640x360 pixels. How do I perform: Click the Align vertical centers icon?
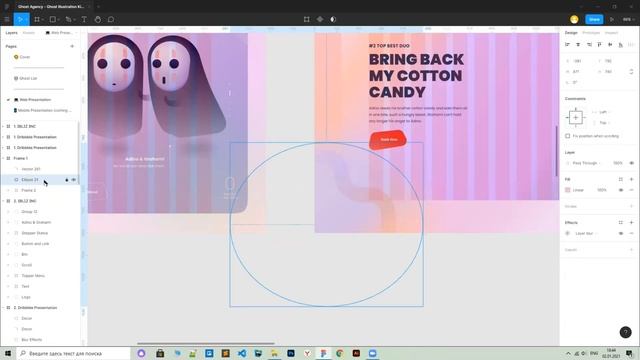click(x=610, y=44)
